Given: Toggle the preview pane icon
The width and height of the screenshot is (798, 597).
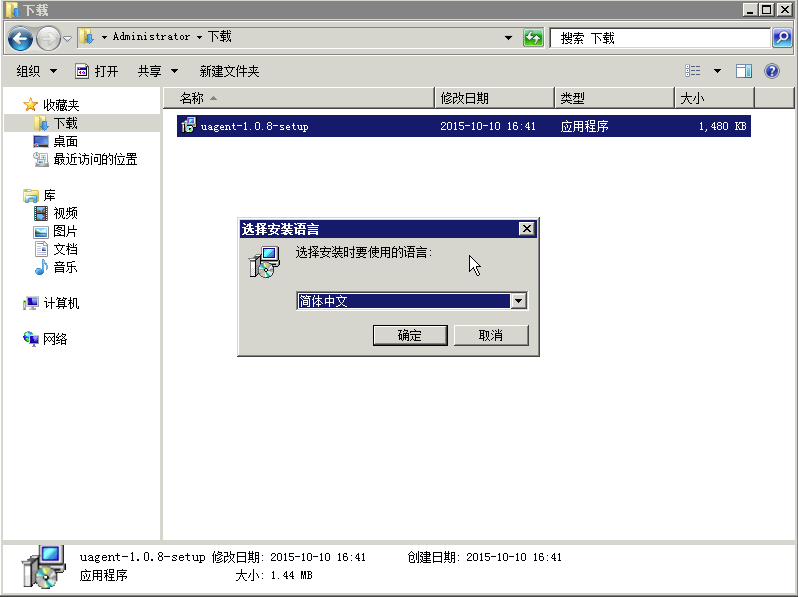Looking at the screenshot, I should point(744,71).
